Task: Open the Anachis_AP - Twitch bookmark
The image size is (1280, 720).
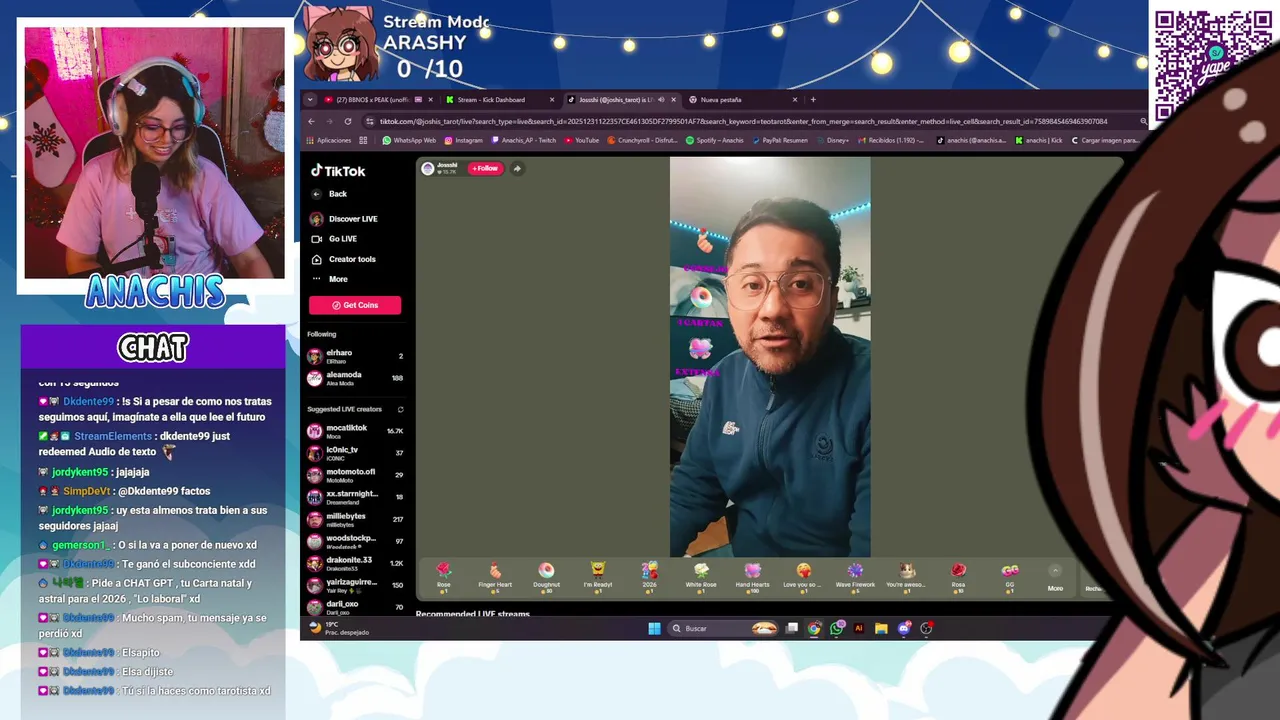Action: (x=523, y=140)
